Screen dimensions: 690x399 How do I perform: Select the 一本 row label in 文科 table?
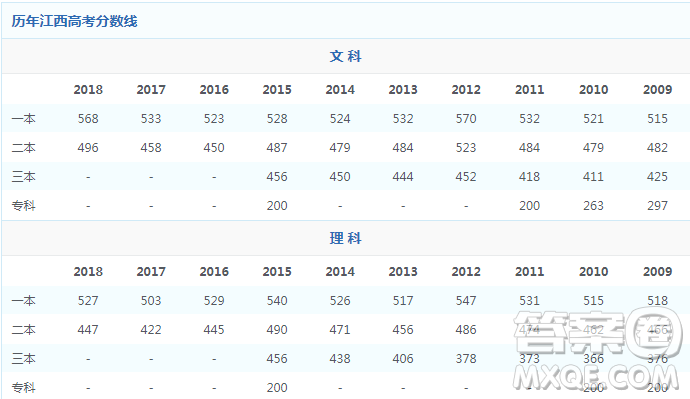tap(23, 118)
